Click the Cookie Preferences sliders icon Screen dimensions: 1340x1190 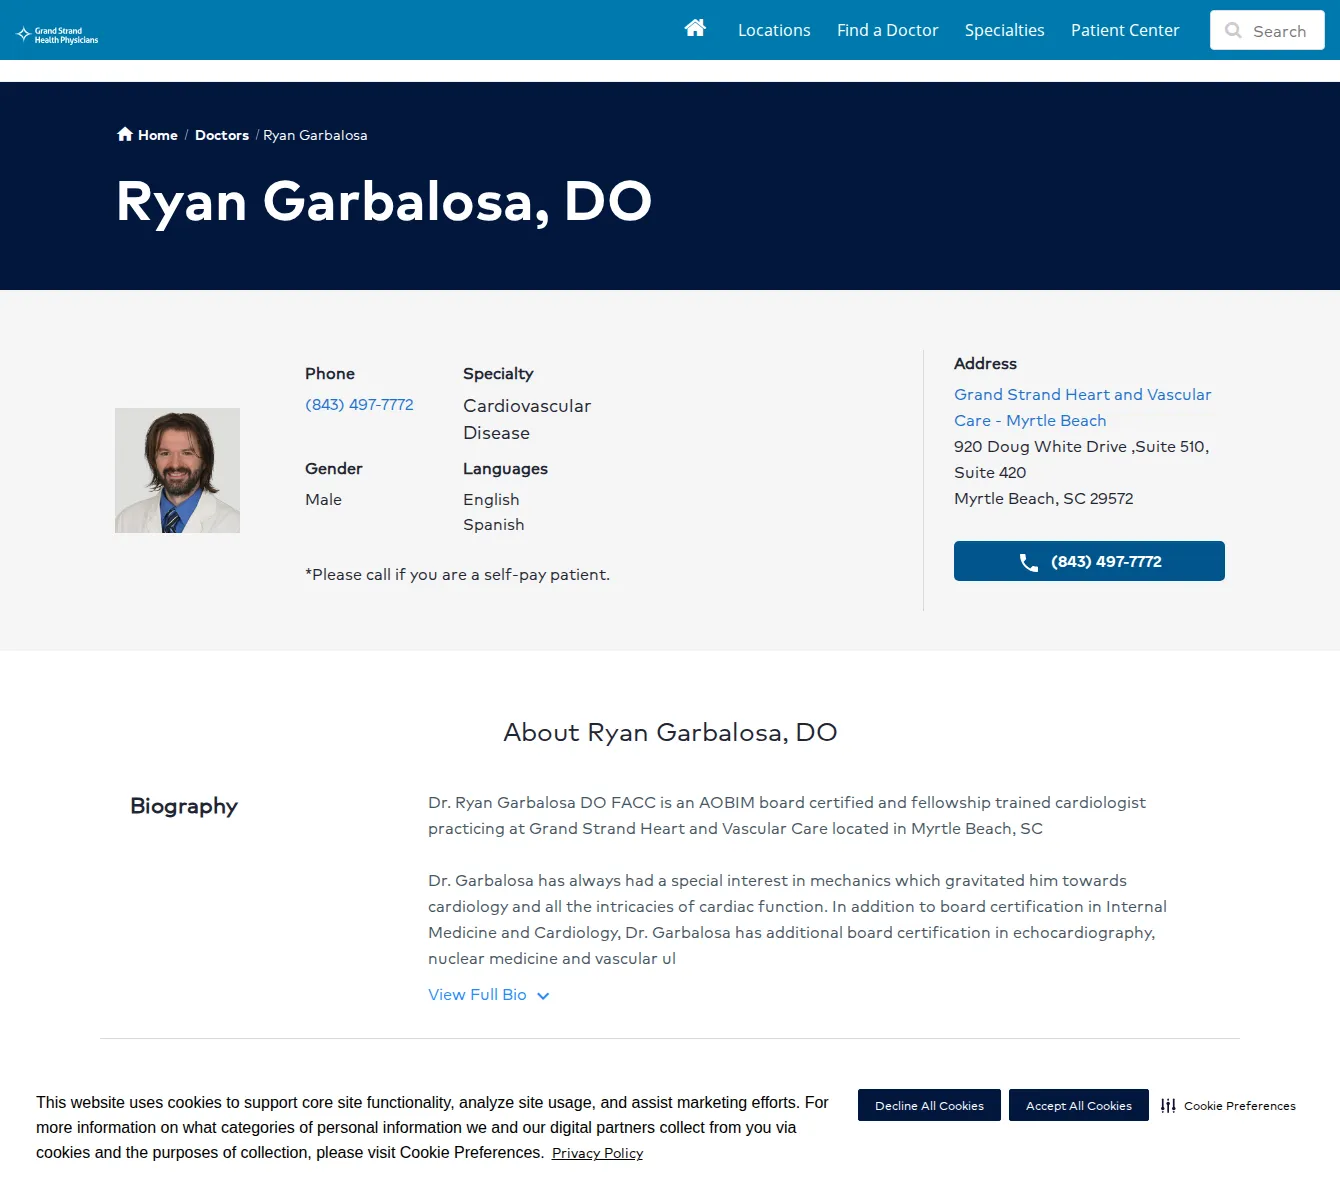1168,1105
